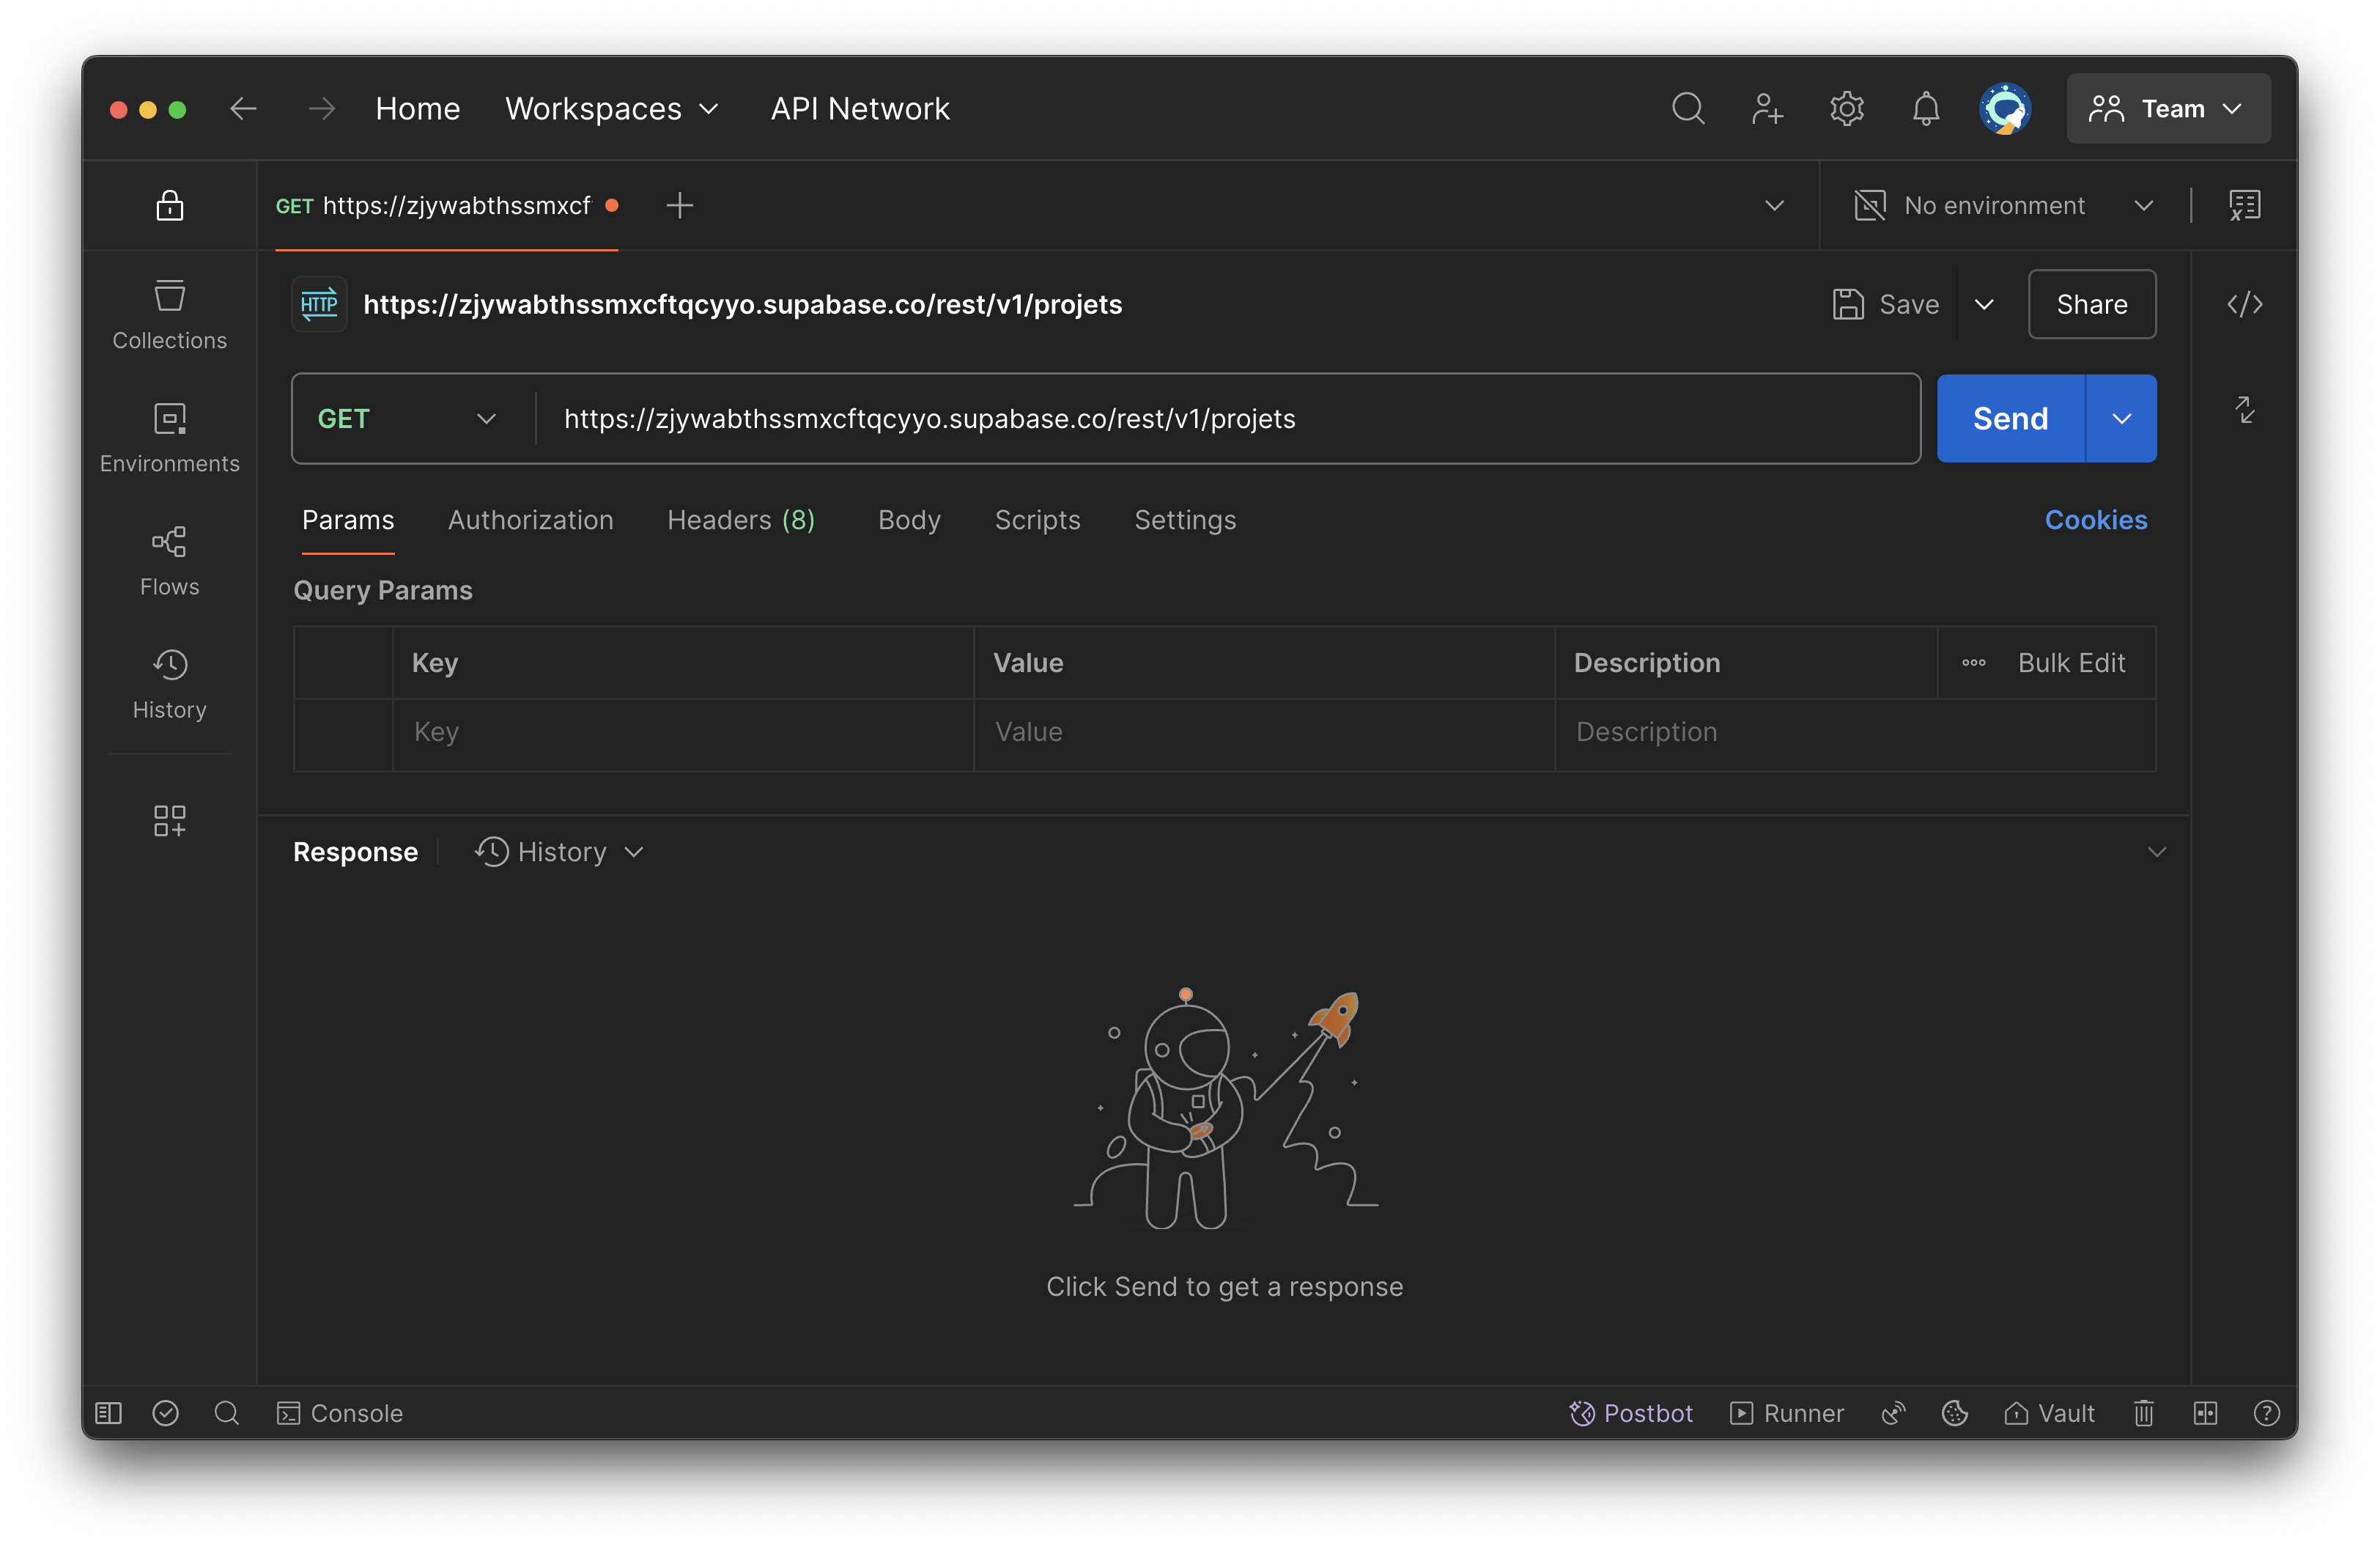Open the Team dropdown
Image resolution: width=2380 pixels, height=1548 pixels.
(x=2168, y=108)
